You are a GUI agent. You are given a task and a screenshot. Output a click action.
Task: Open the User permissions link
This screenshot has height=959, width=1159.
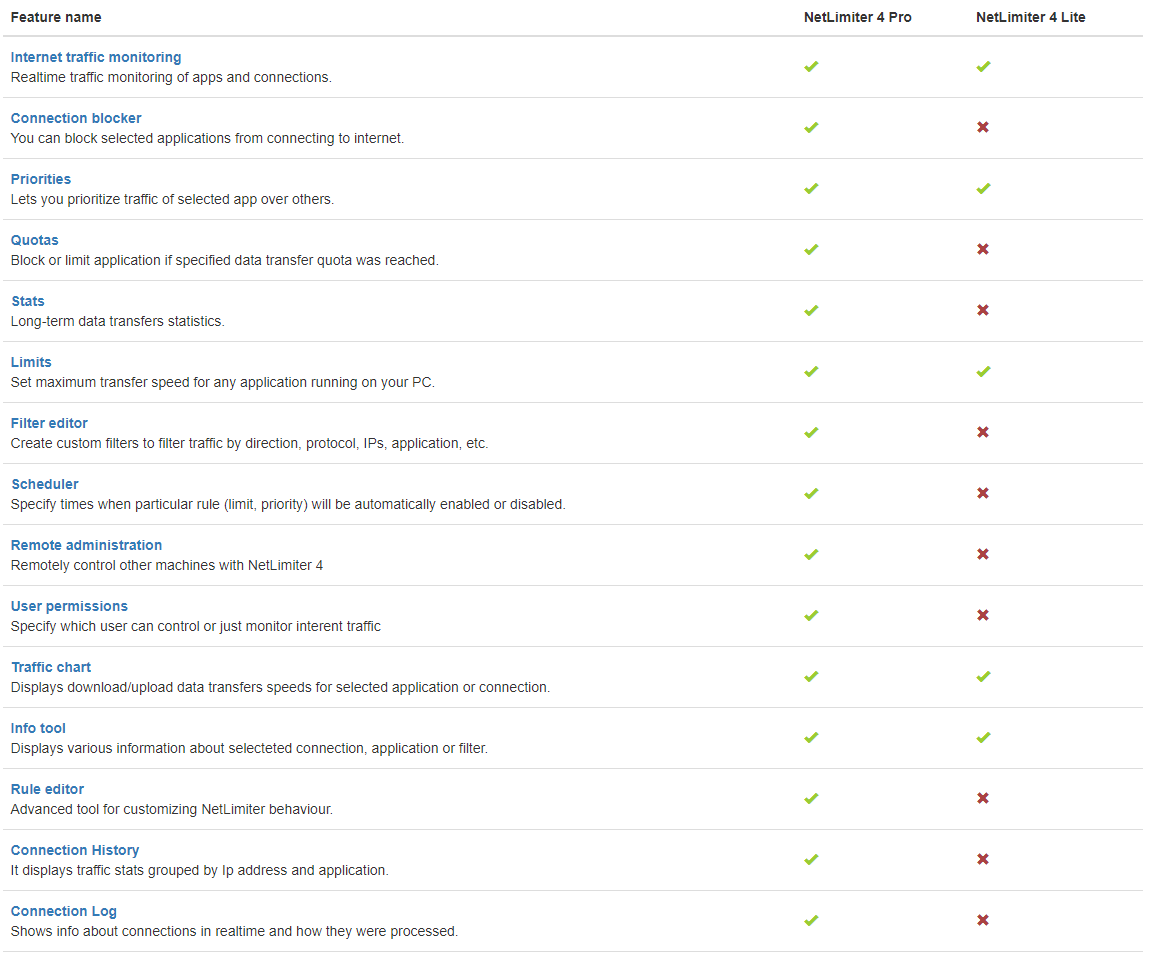click(x=69, y=606)
